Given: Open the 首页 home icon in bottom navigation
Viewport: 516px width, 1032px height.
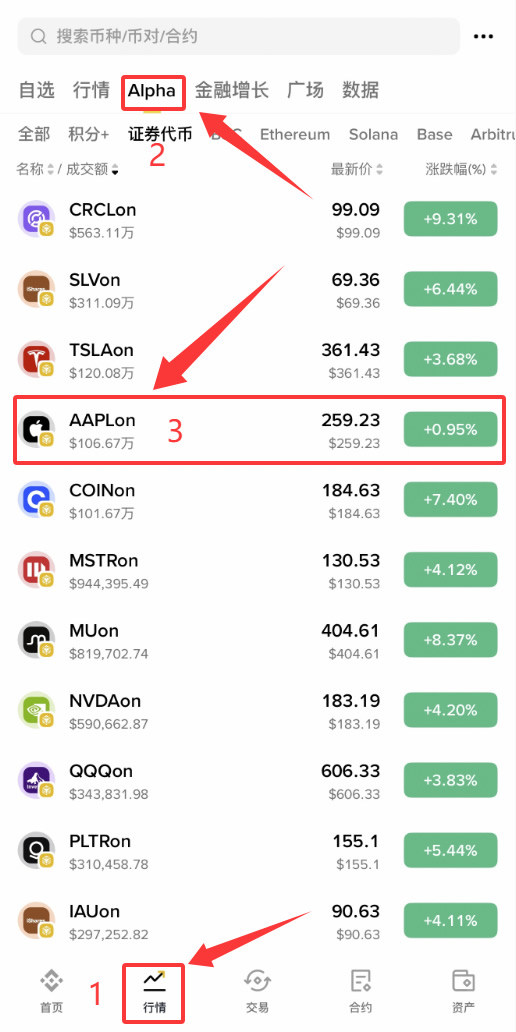Looking at the screenshot, I should [x=51, y=981].
